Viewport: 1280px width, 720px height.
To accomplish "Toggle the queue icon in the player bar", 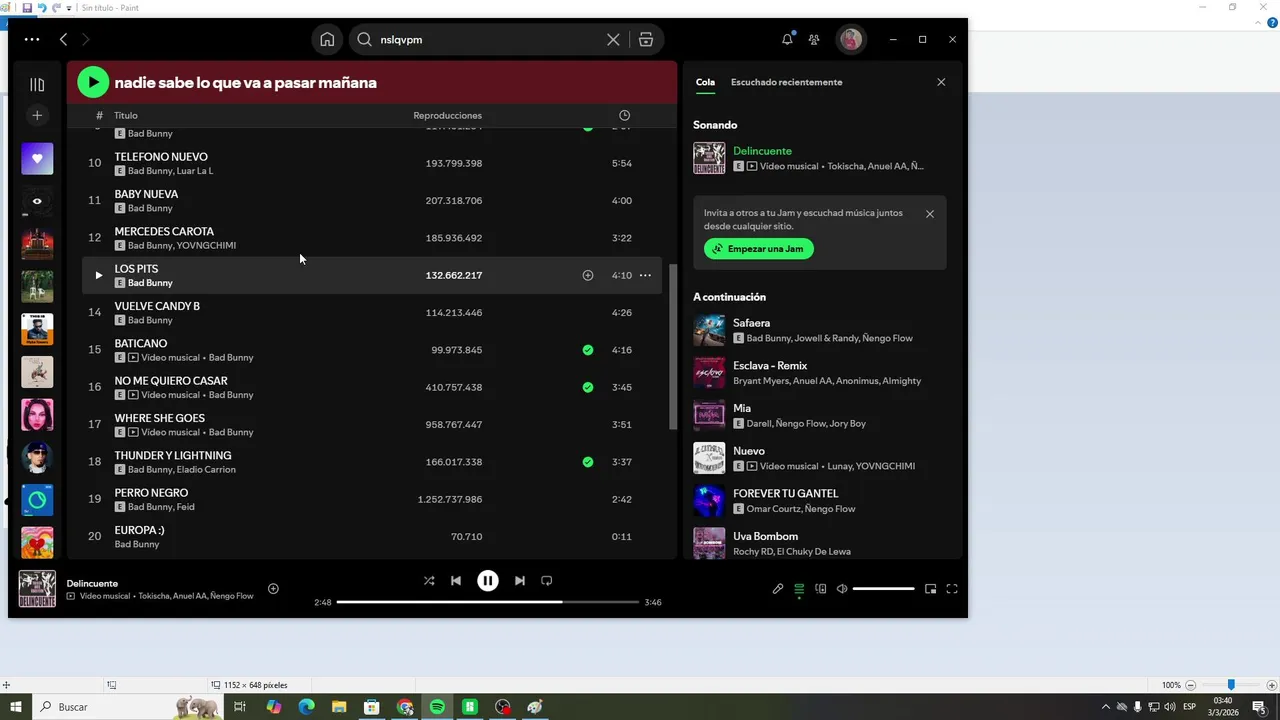I will 799,589.
